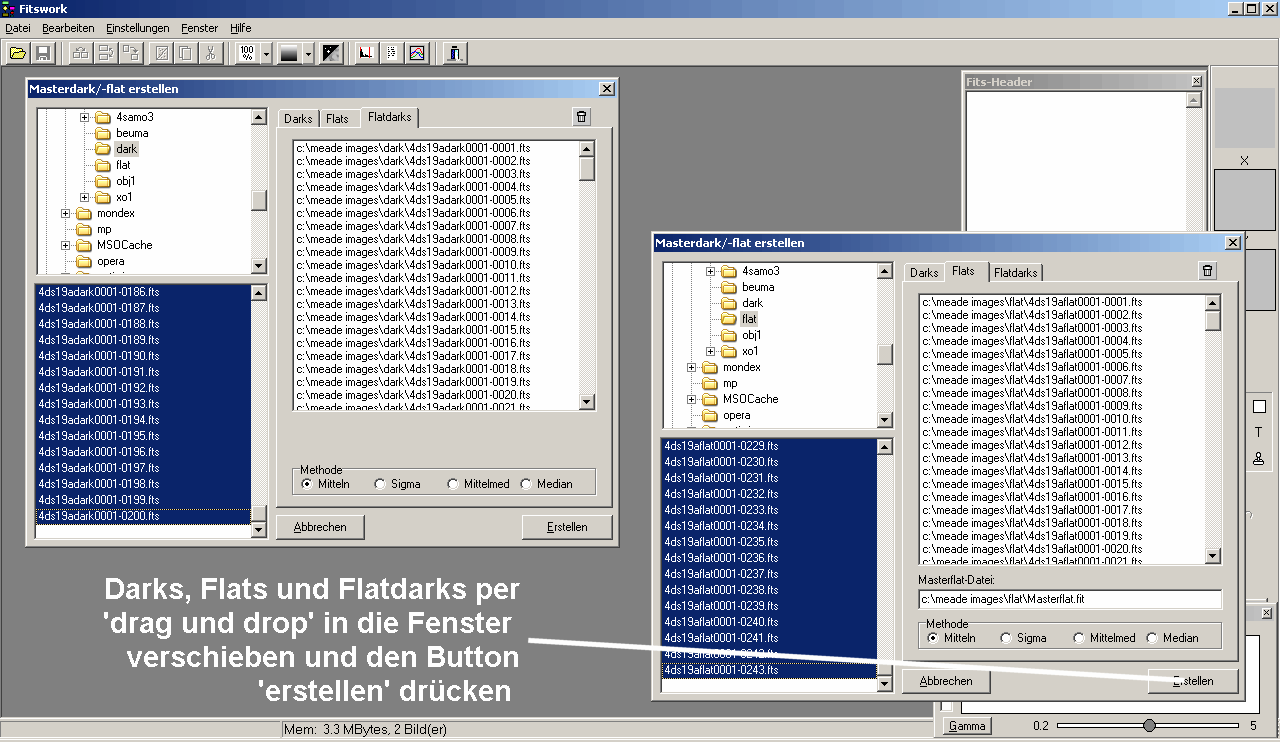Click trash icon in left Masterdark dialog

(x=582, y=117)
